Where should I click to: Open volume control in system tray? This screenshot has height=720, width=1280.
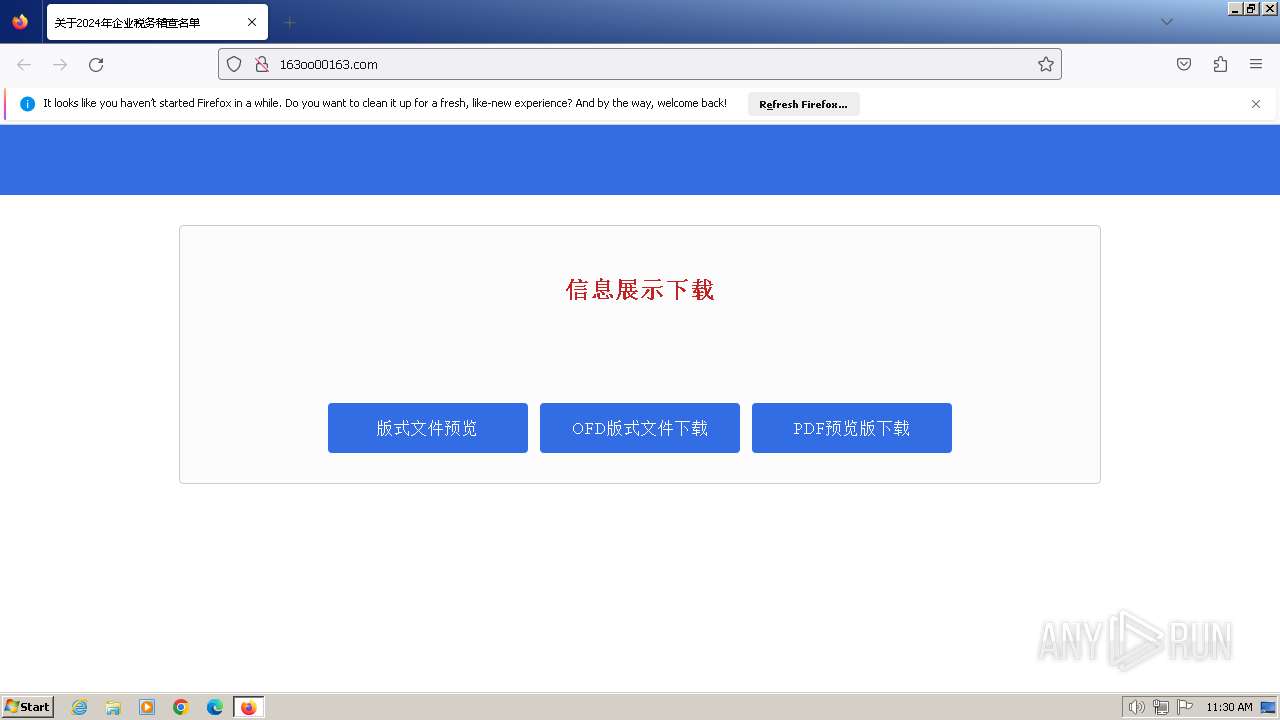[1136, 707]
